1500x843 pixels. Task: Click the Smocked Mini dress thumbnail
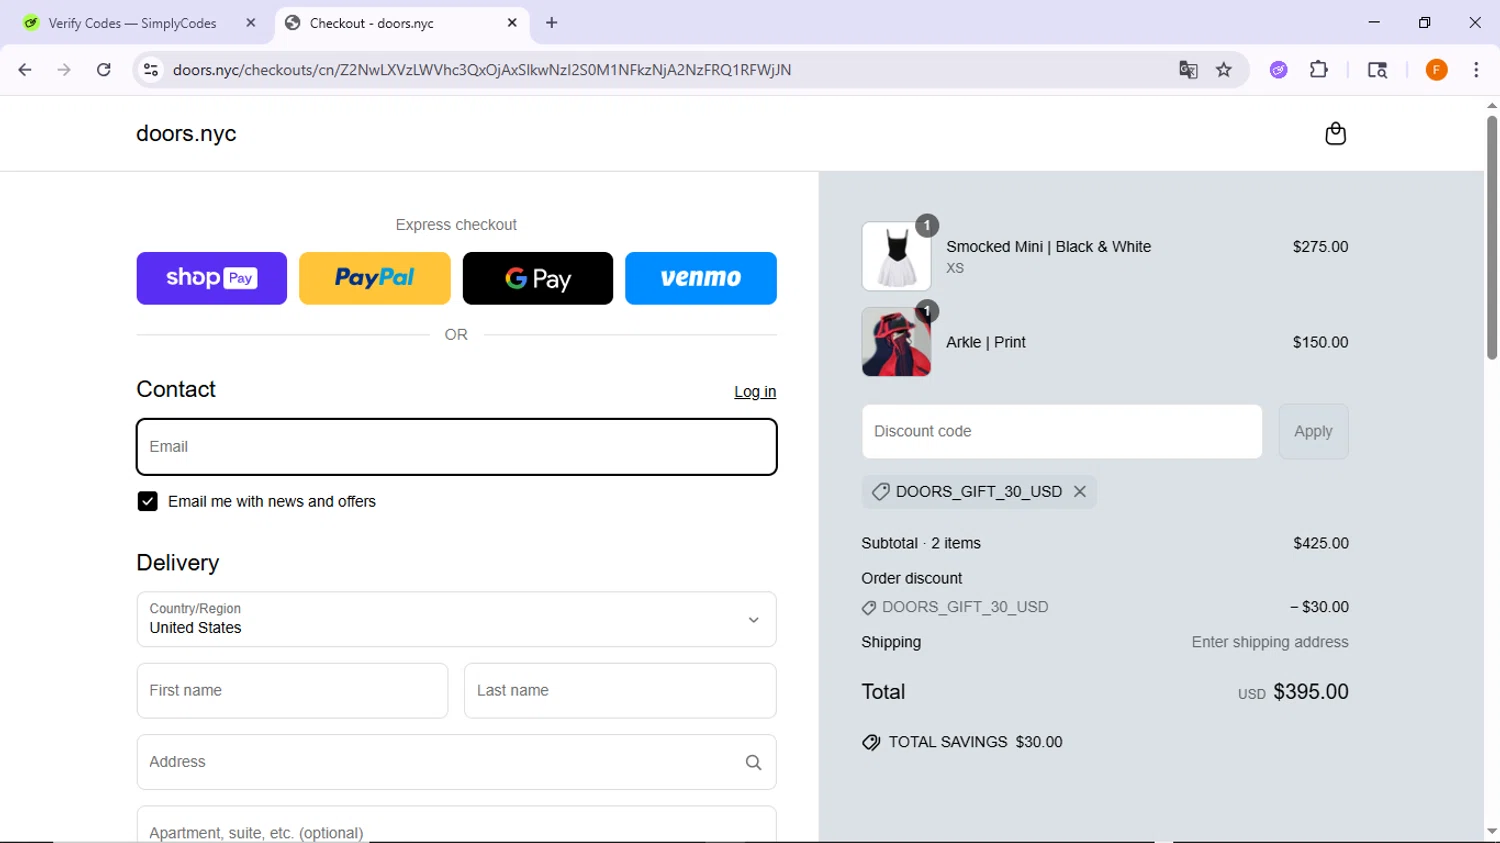896,256
